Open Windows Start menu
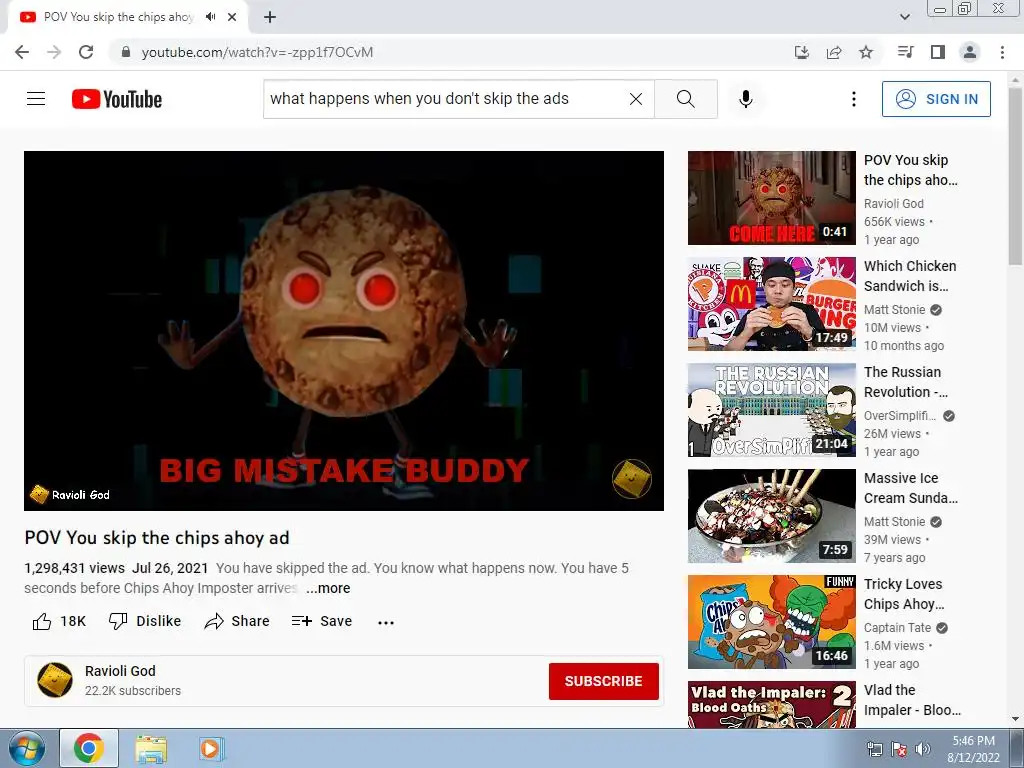 pyautogui.click(x=25, y=748)
